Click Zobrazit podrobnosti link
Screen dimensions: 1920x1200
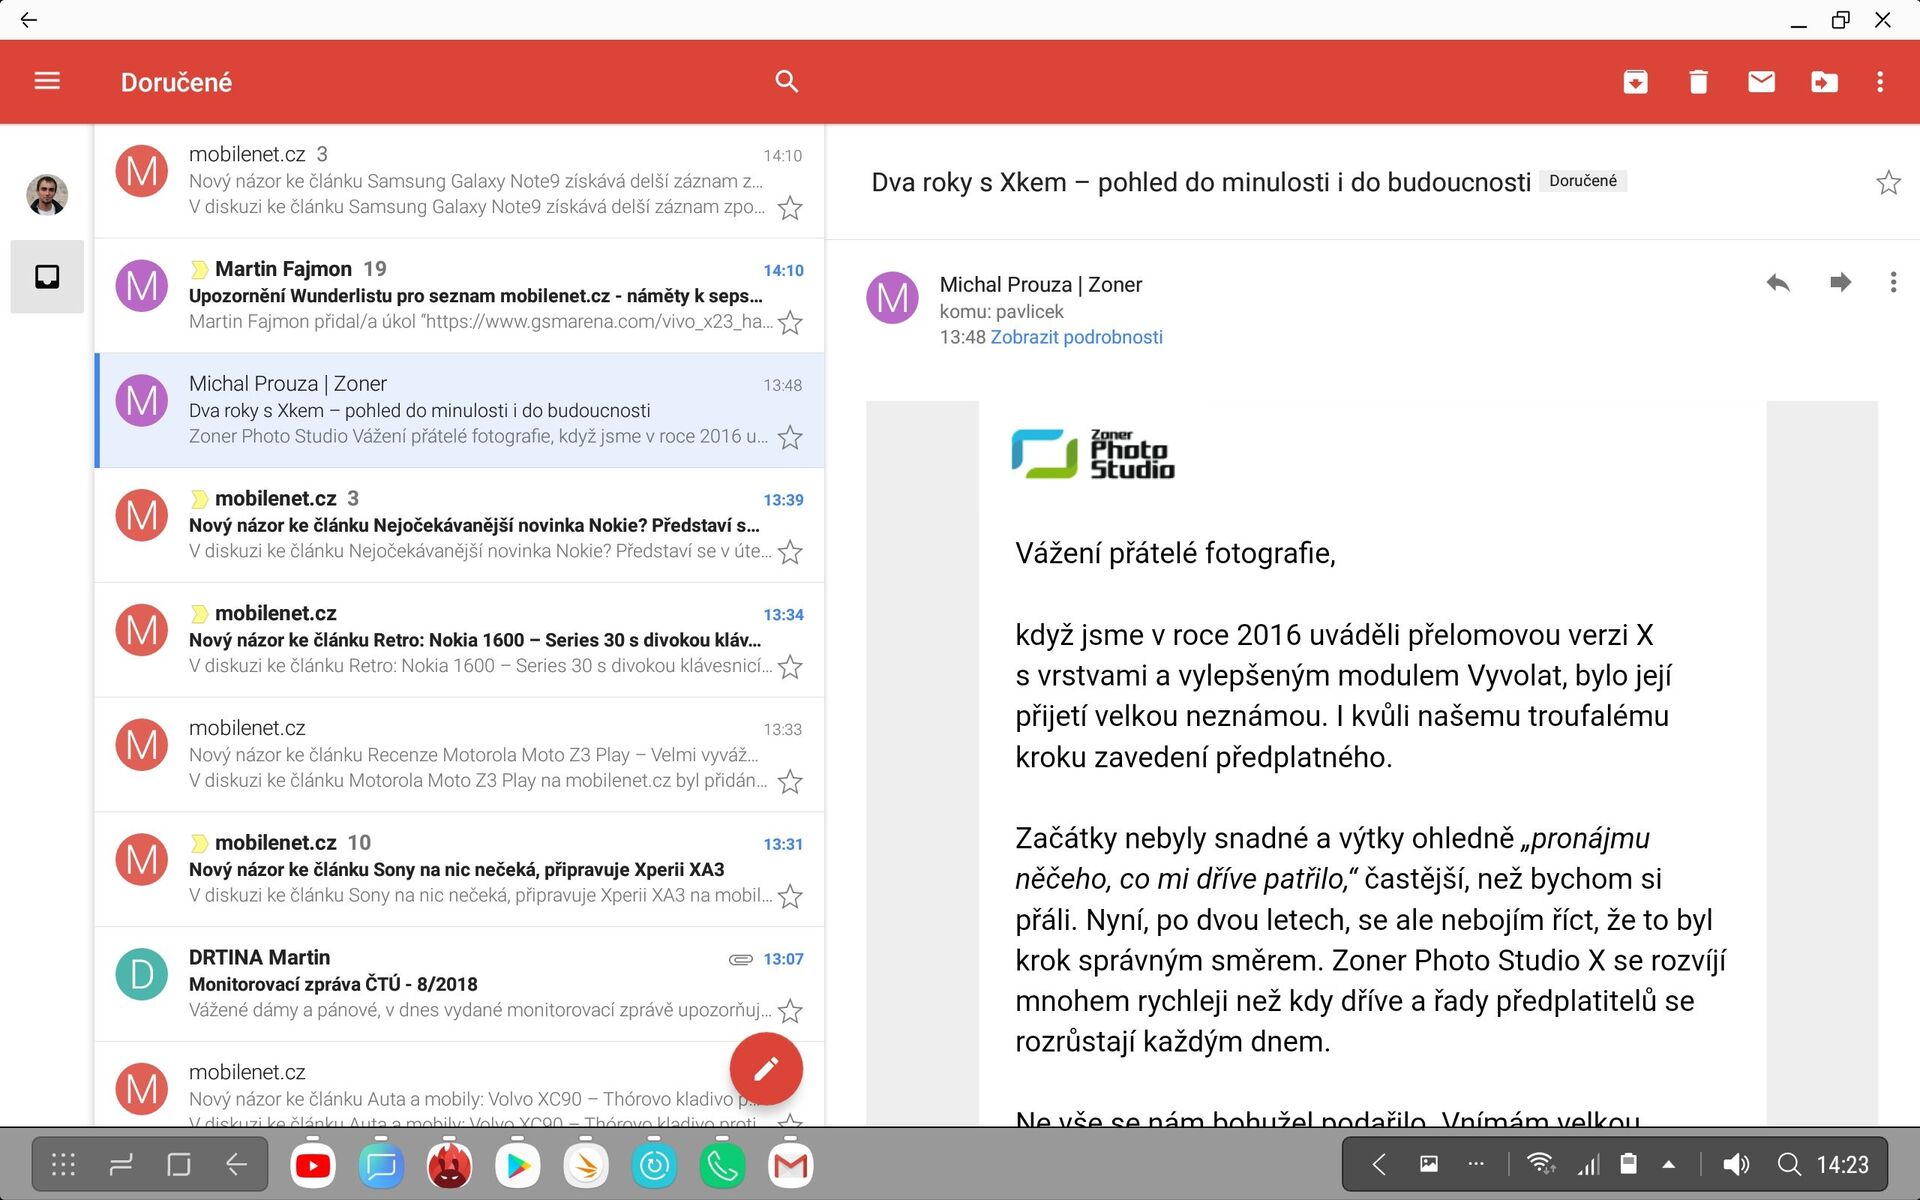[x=1076, y=337]
